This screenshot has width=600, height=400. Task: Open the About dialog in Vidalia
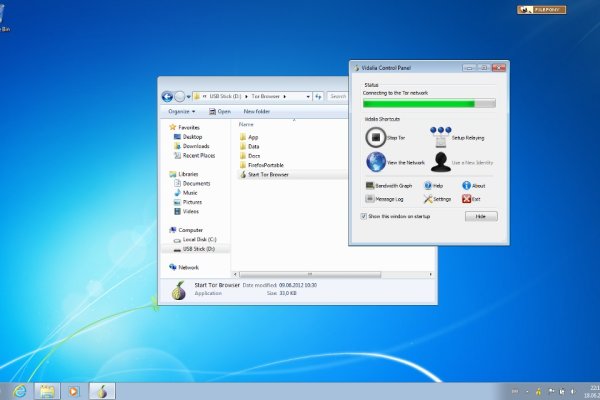(466, 186)
